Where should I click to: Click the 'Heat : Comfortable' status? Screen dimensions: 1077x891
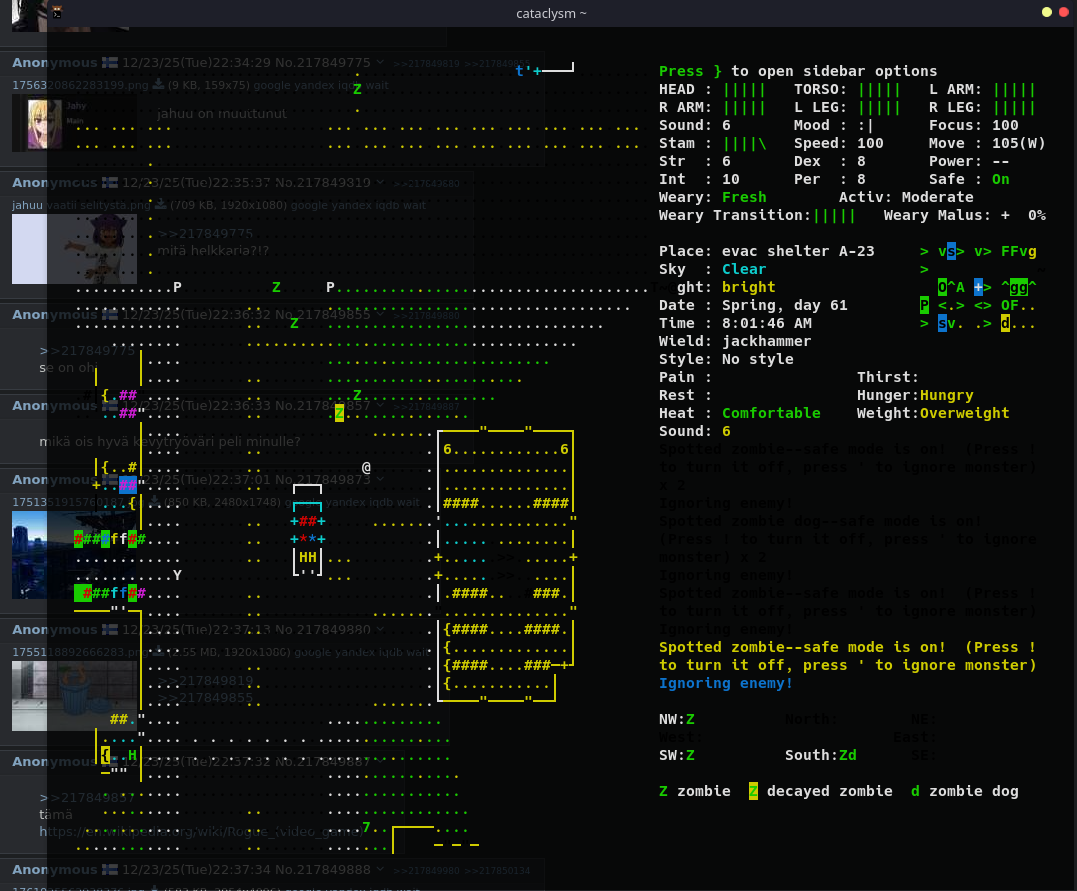point(740,413)
